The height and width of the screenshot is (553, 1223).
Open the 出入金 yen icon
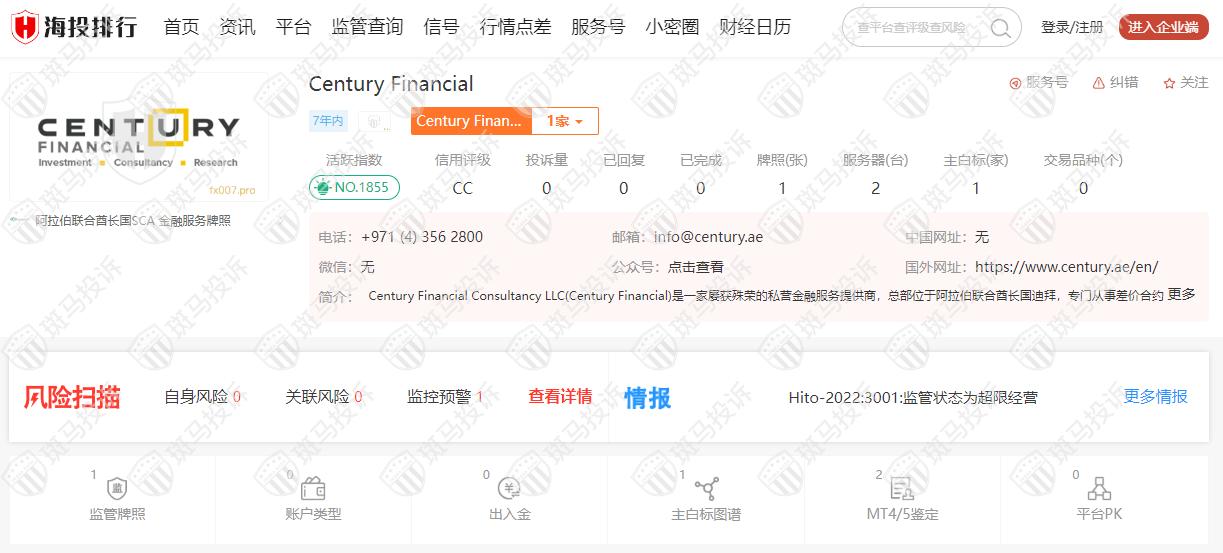[509, 490]
